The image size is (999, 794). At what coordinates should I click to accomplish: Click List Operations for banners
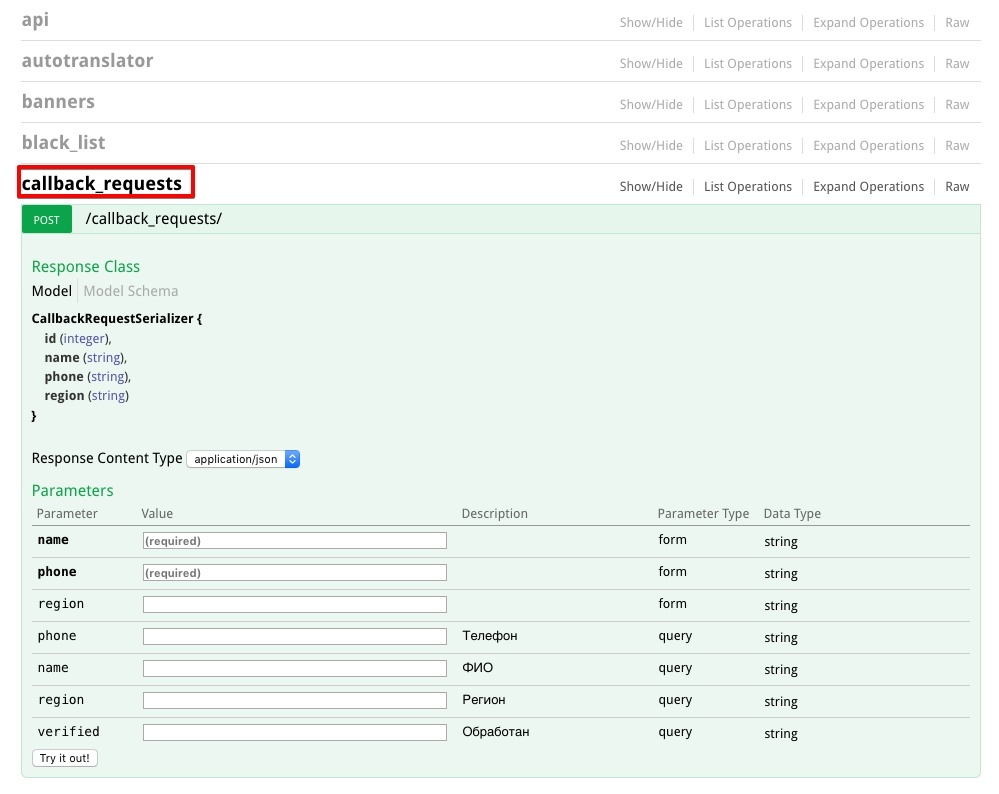pos(747,105)
